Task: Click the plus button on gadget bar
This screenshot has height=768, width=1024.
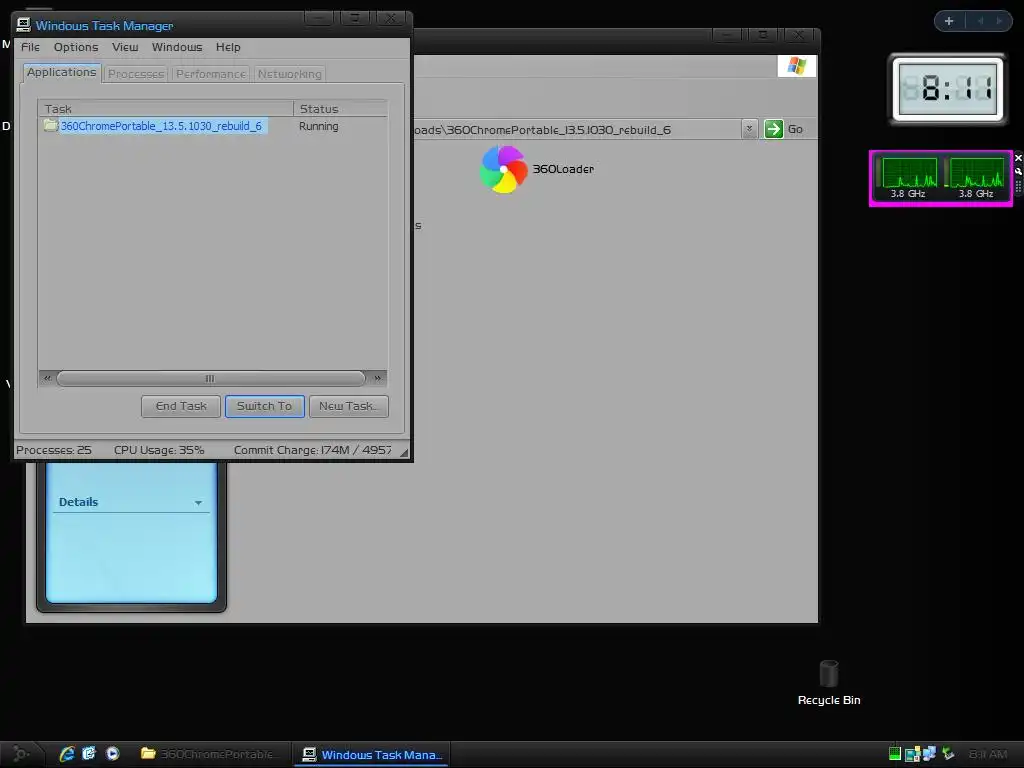Action: pyautogui.click(x=949, y=21)
